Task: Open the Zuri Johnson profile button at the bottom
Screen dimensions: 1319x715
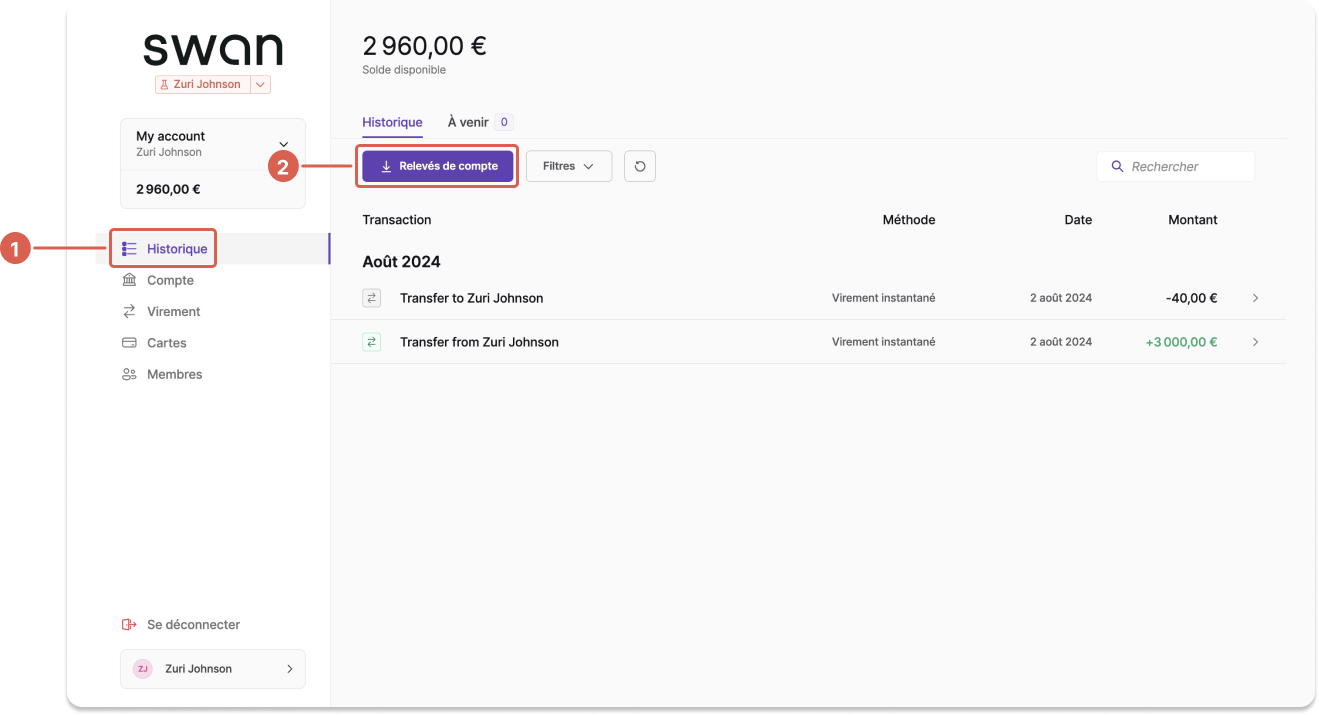Action: (213, 669)
